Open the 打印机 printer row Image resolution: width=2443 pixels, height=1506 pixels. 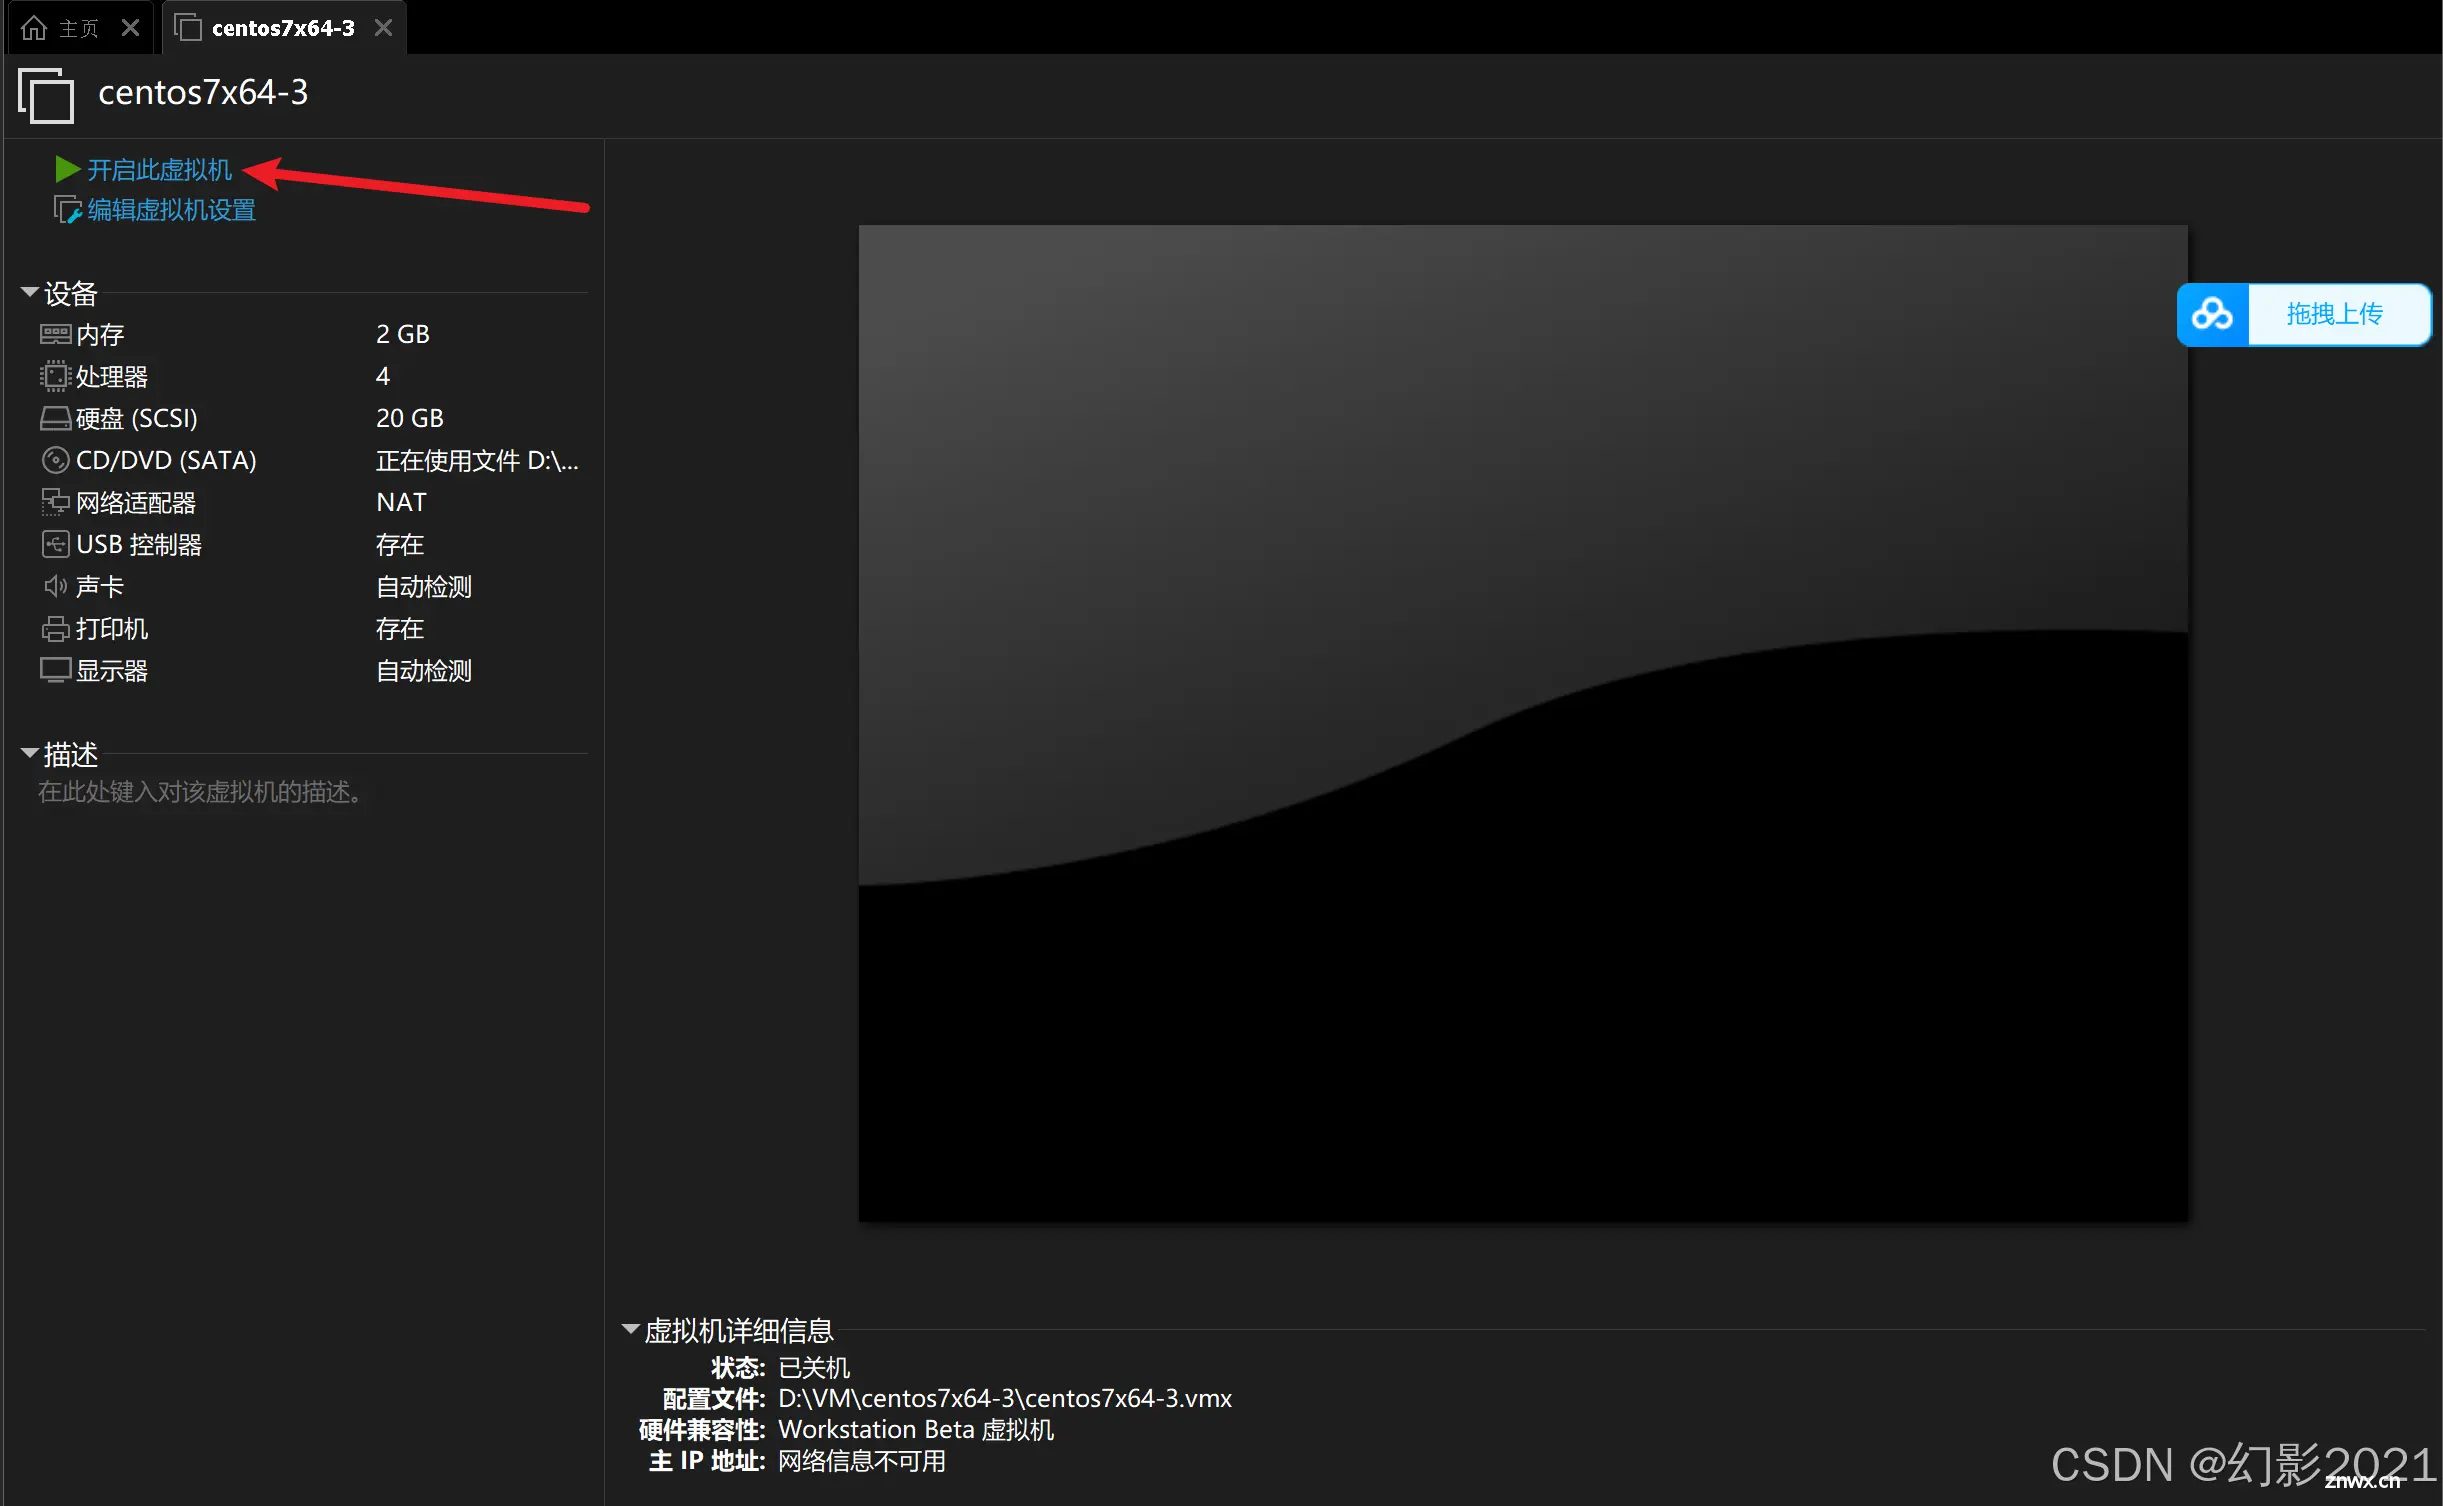tap(312, 628)
